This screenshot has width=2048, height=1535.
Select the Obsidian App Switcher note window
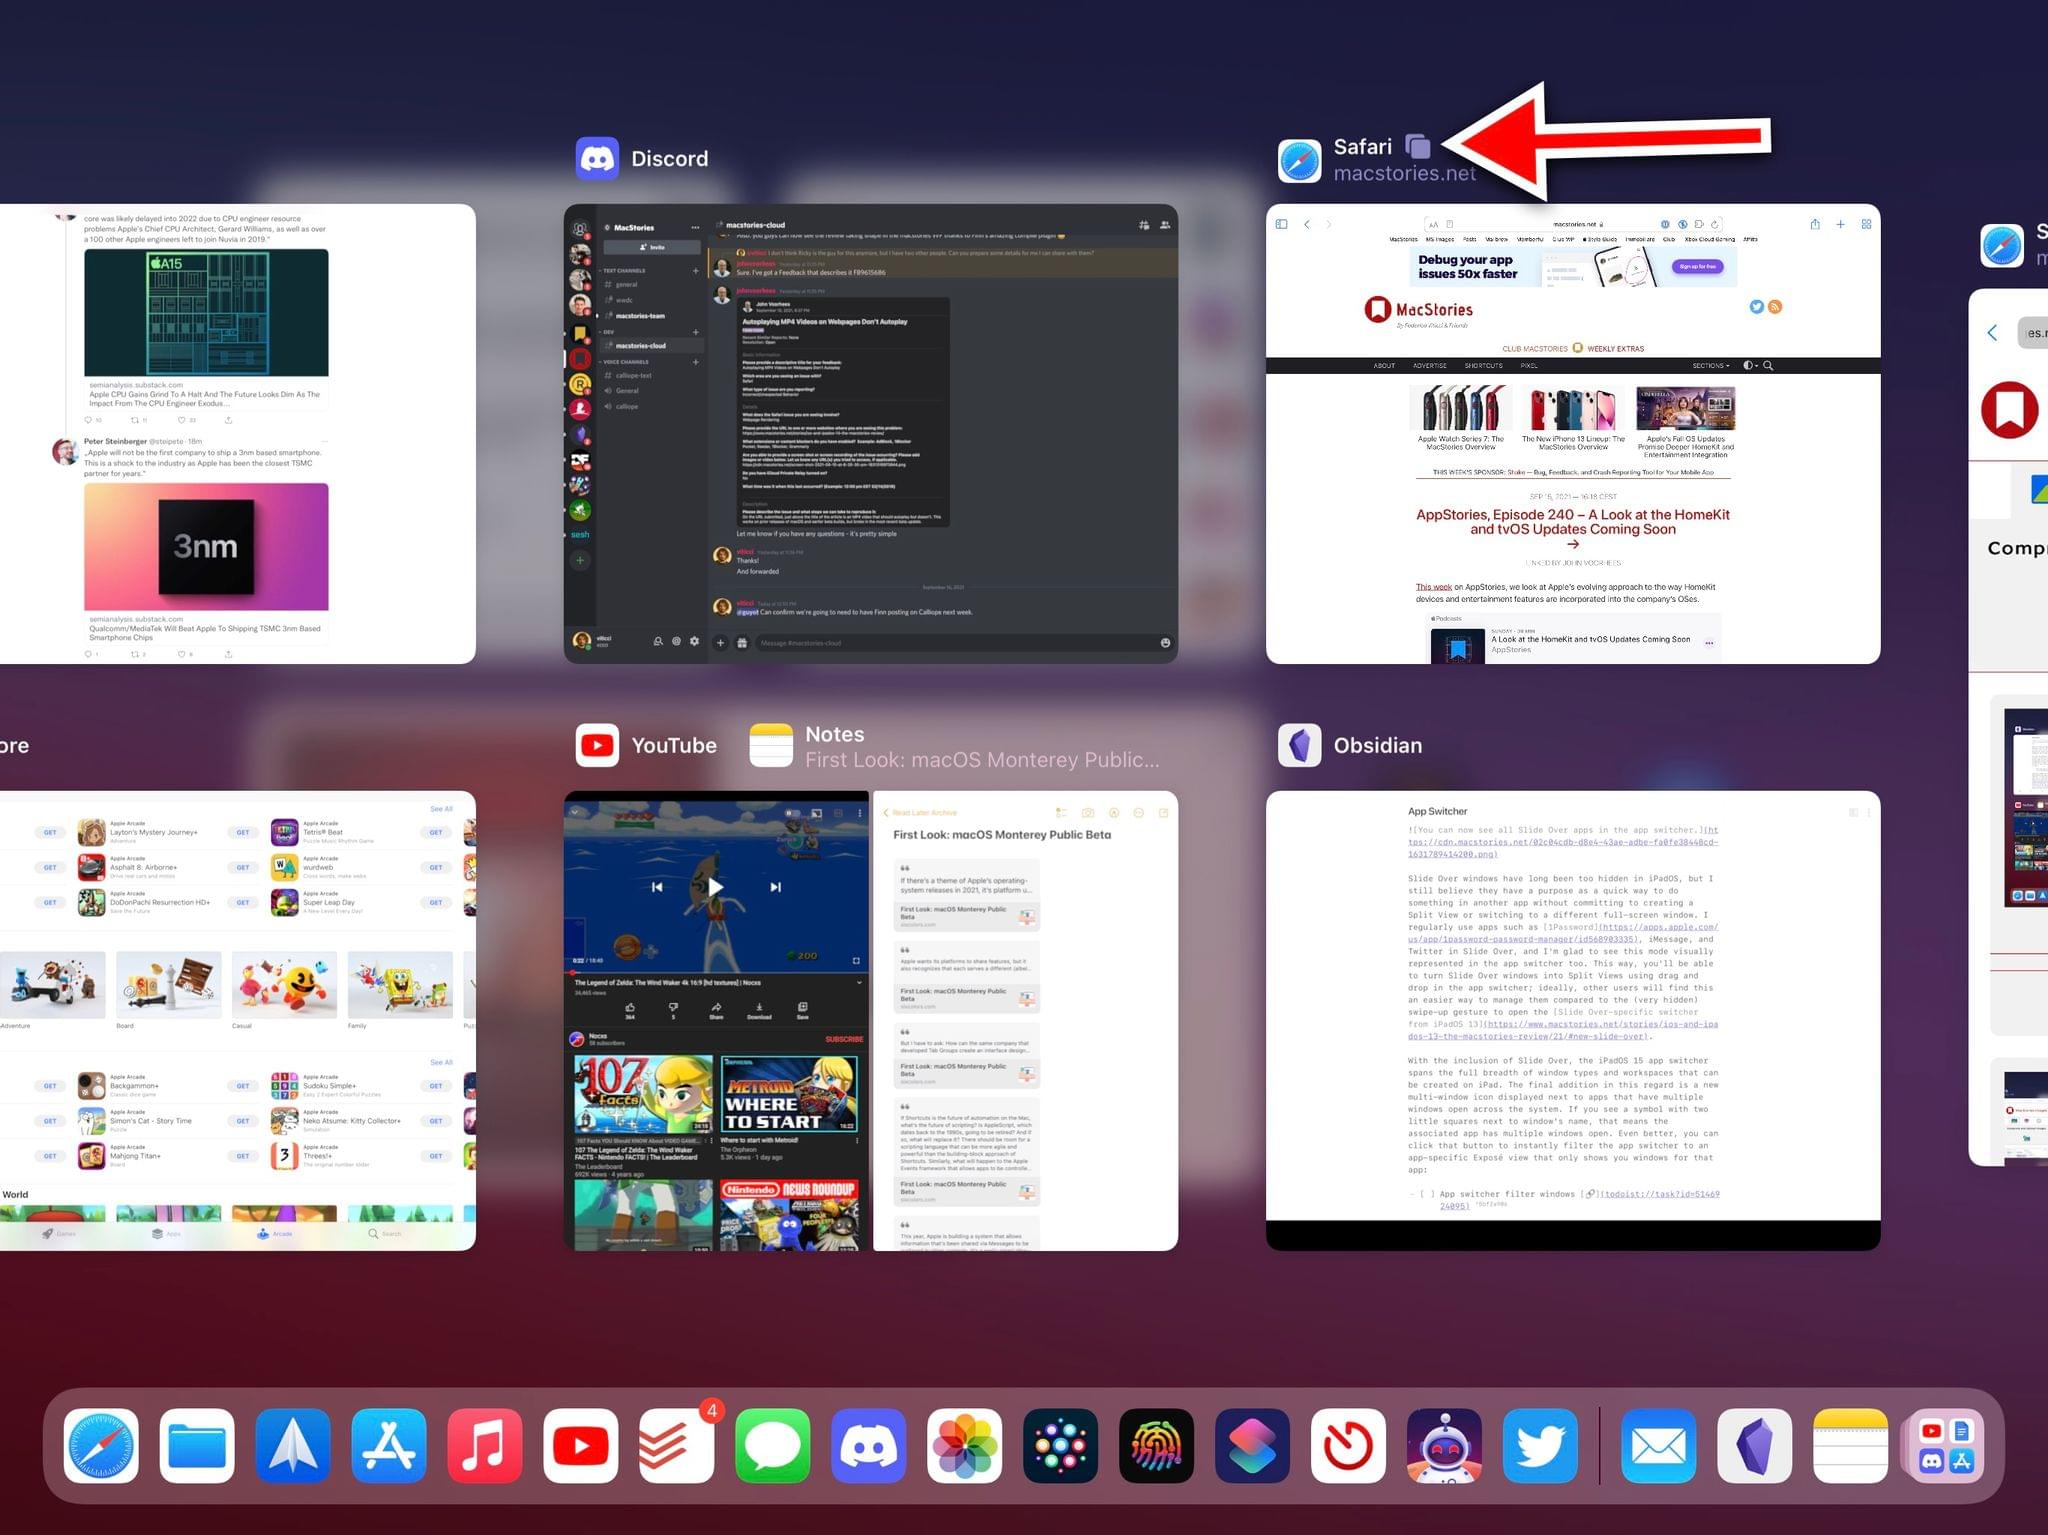pyautogui.click(x=1573, y=1020)
